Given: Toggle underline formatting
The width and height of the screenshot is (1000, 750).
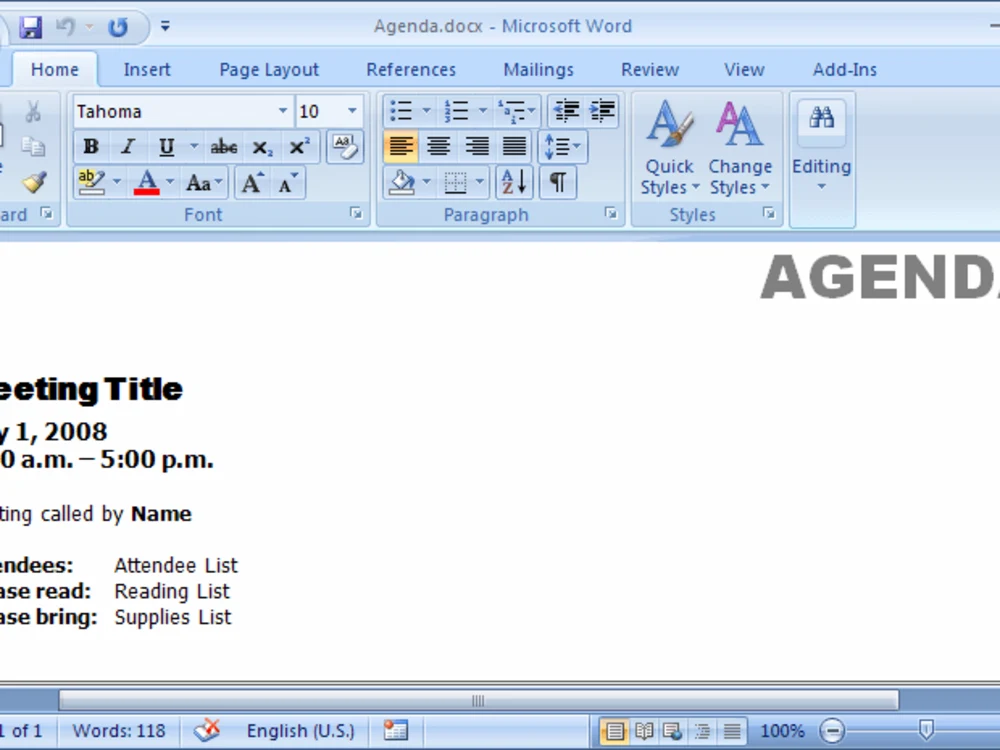Looking at the screenshot, I should pyautogui.click(x=166, y=147).
